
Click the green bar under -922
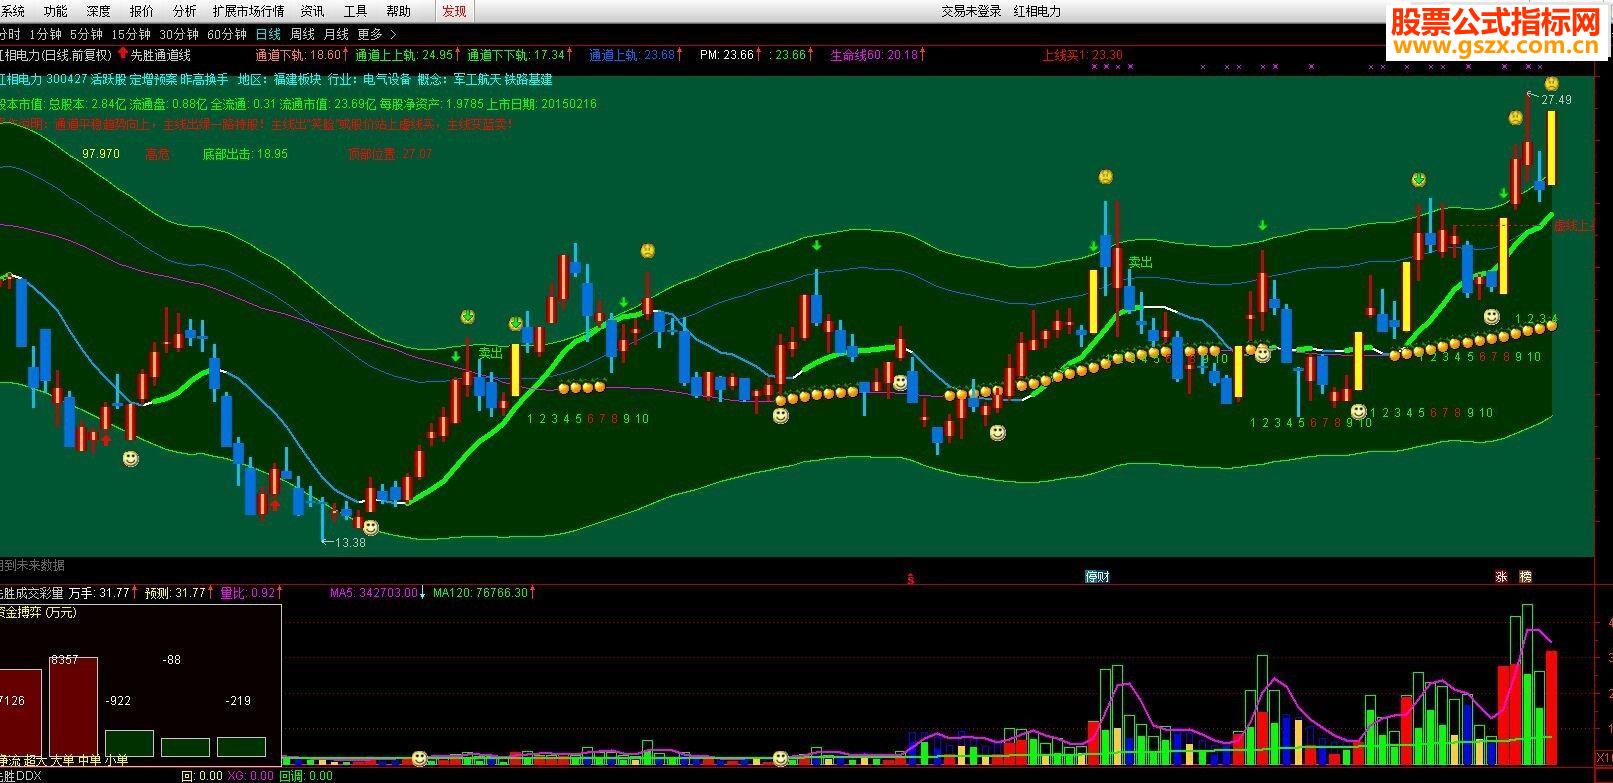pyautogui.click(x=129, y=744)
